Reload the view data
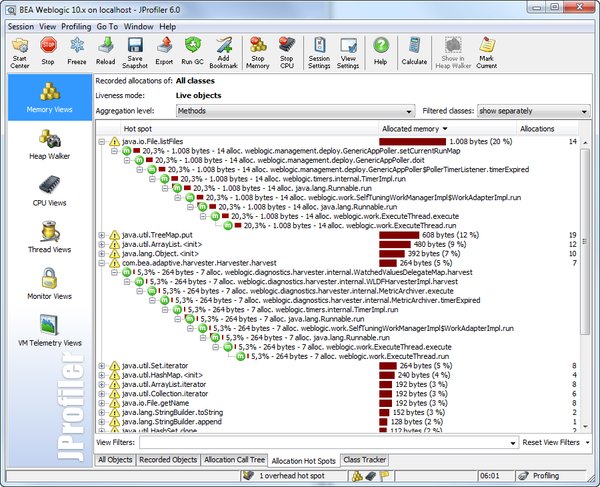 [x=105, y=52]
